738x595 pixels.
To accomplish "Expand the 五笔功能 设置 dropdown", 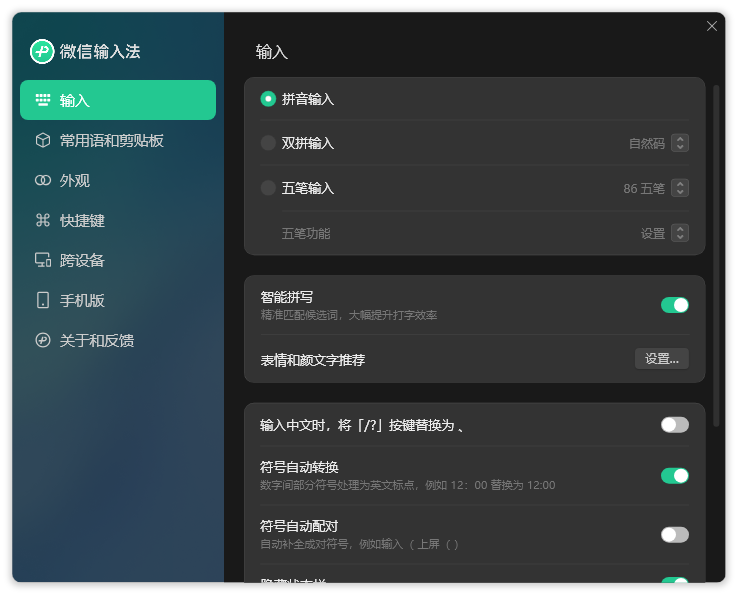I will click(680, 233).
